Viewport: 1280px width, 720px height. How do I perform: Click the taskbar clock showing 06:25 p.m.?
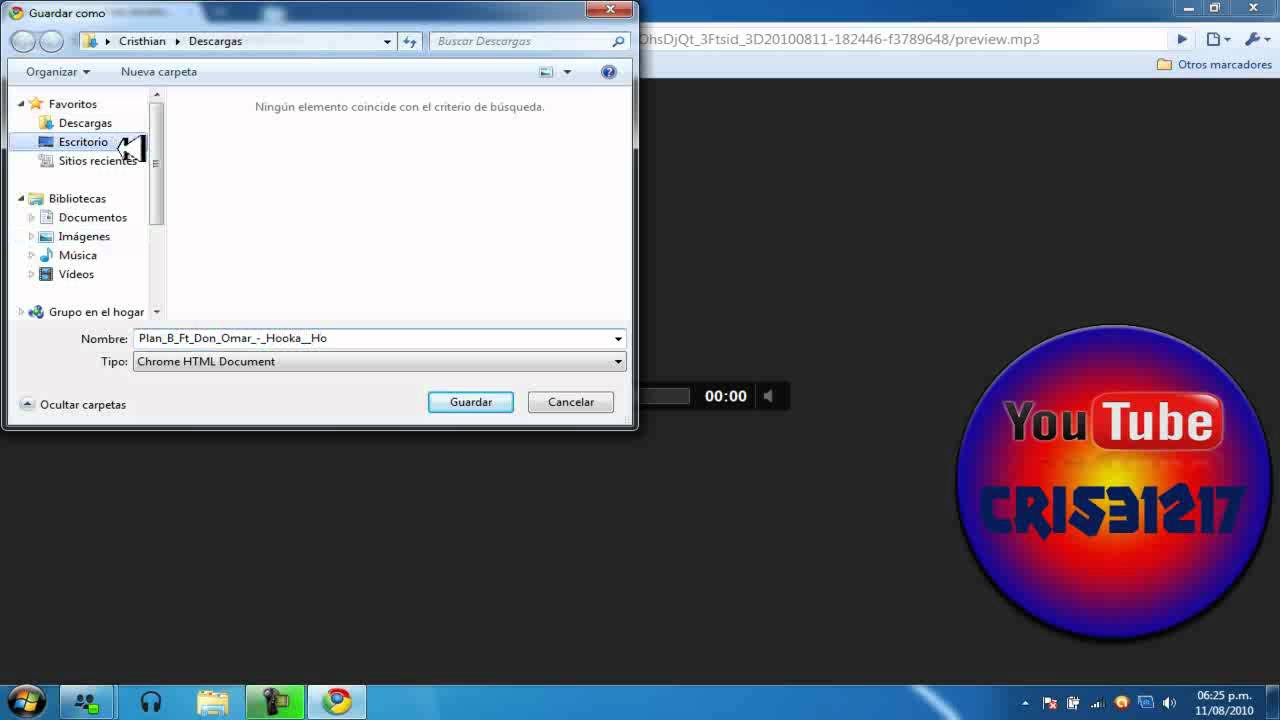(x=1225, y=703)
